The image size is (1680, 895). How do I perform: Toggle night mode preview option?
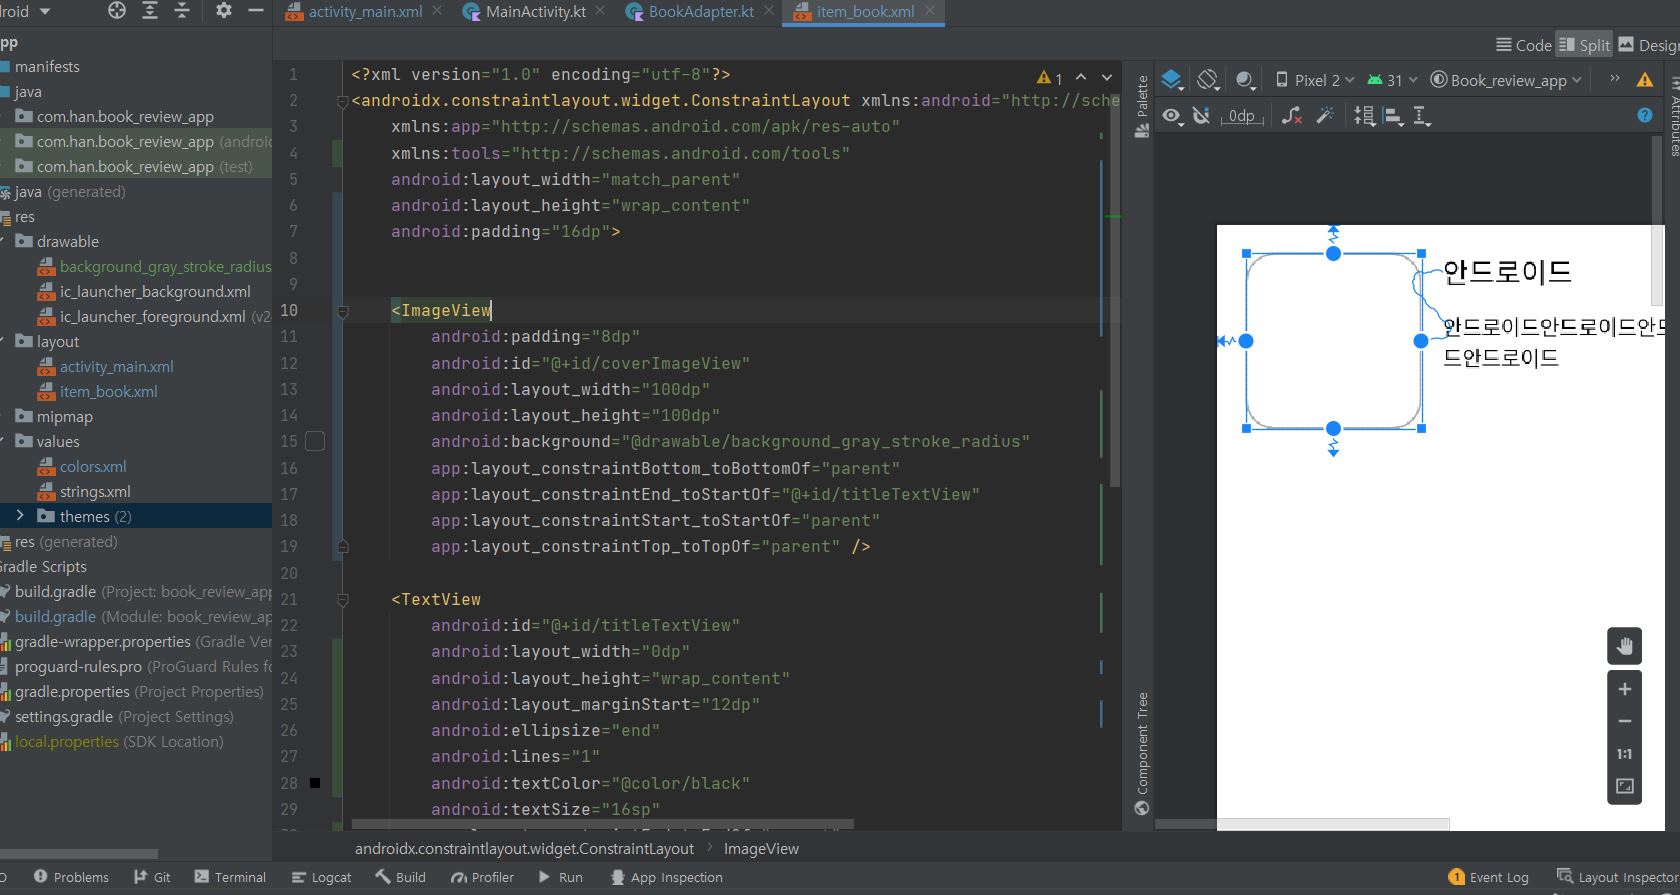coord(1244,80)
